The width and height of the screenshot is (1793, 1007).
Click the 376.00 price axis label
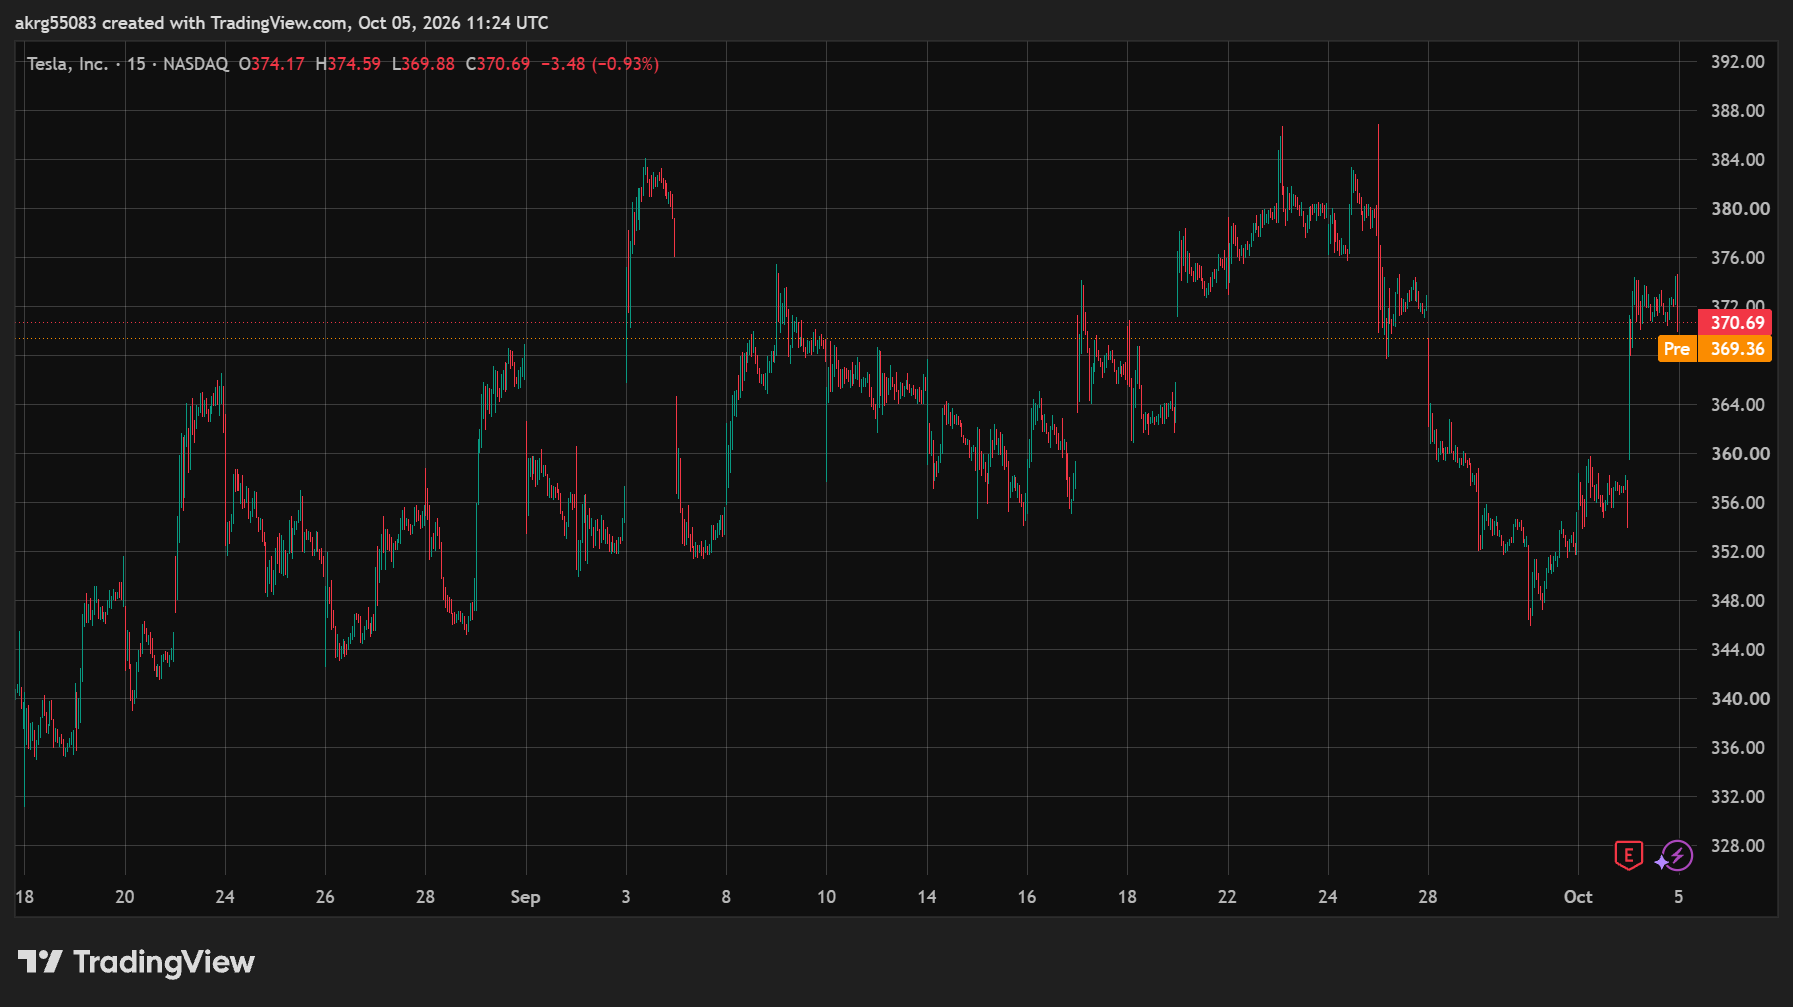tap(1738, 258)
